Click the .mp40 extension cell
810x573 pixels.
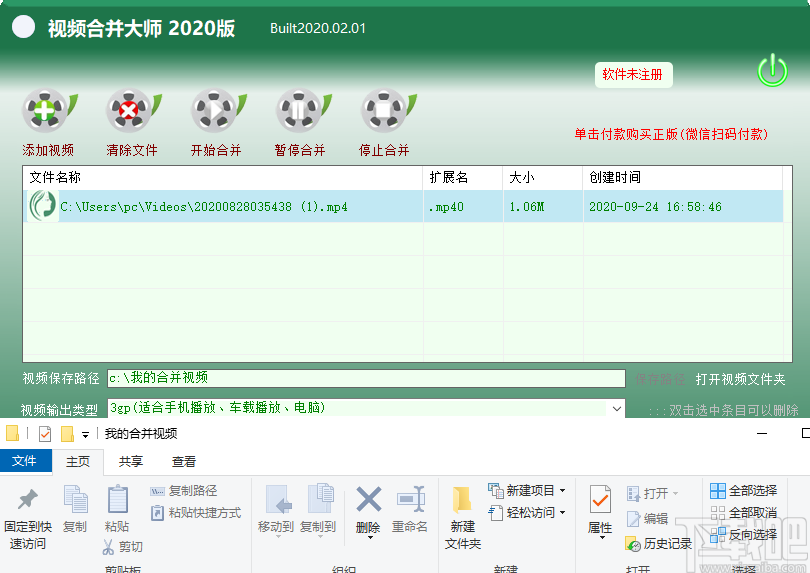463,207
